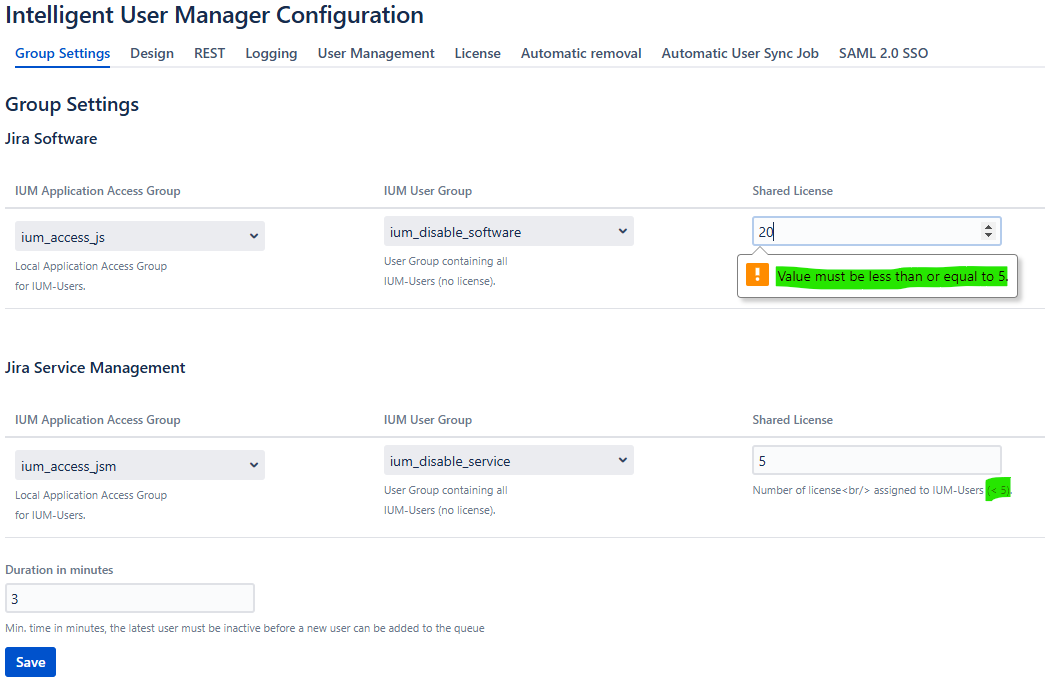
Task: Open the ium_access_js dropdown
Action: 140,237
